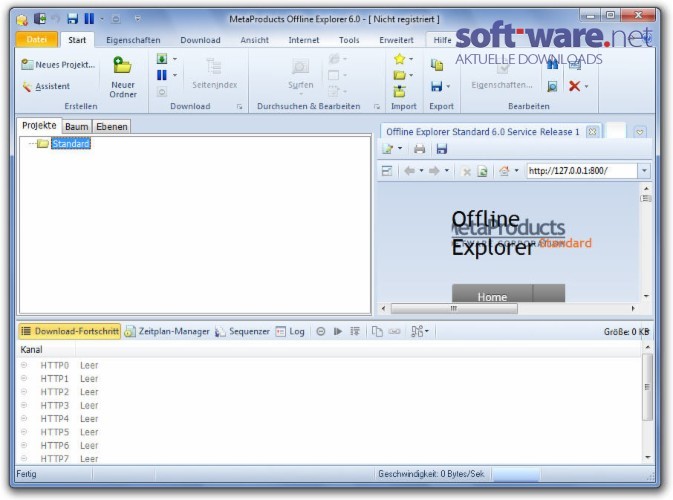Click the stop download icon below pause
Viewport: 673px width, 500px height.
point(162,91)
